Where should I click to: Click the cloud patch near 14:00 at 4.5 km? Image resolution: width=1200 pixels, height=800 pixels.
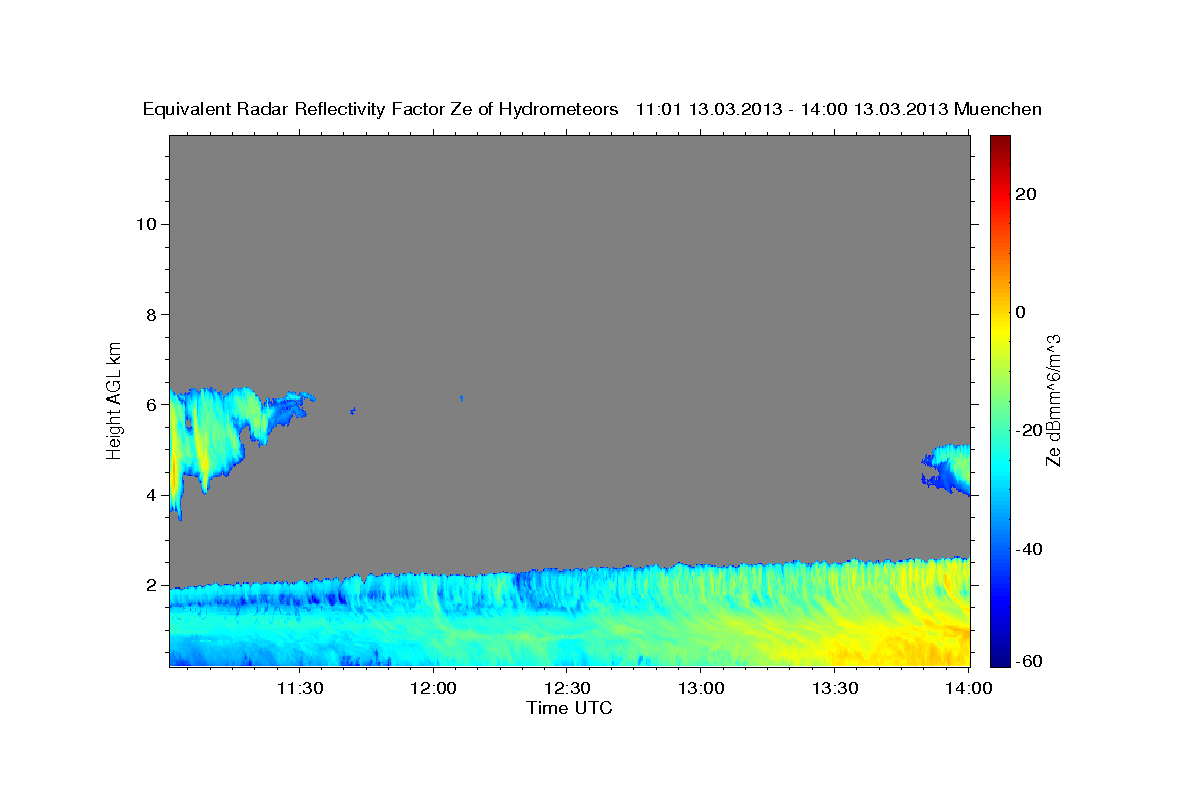[x=948, y=469]
